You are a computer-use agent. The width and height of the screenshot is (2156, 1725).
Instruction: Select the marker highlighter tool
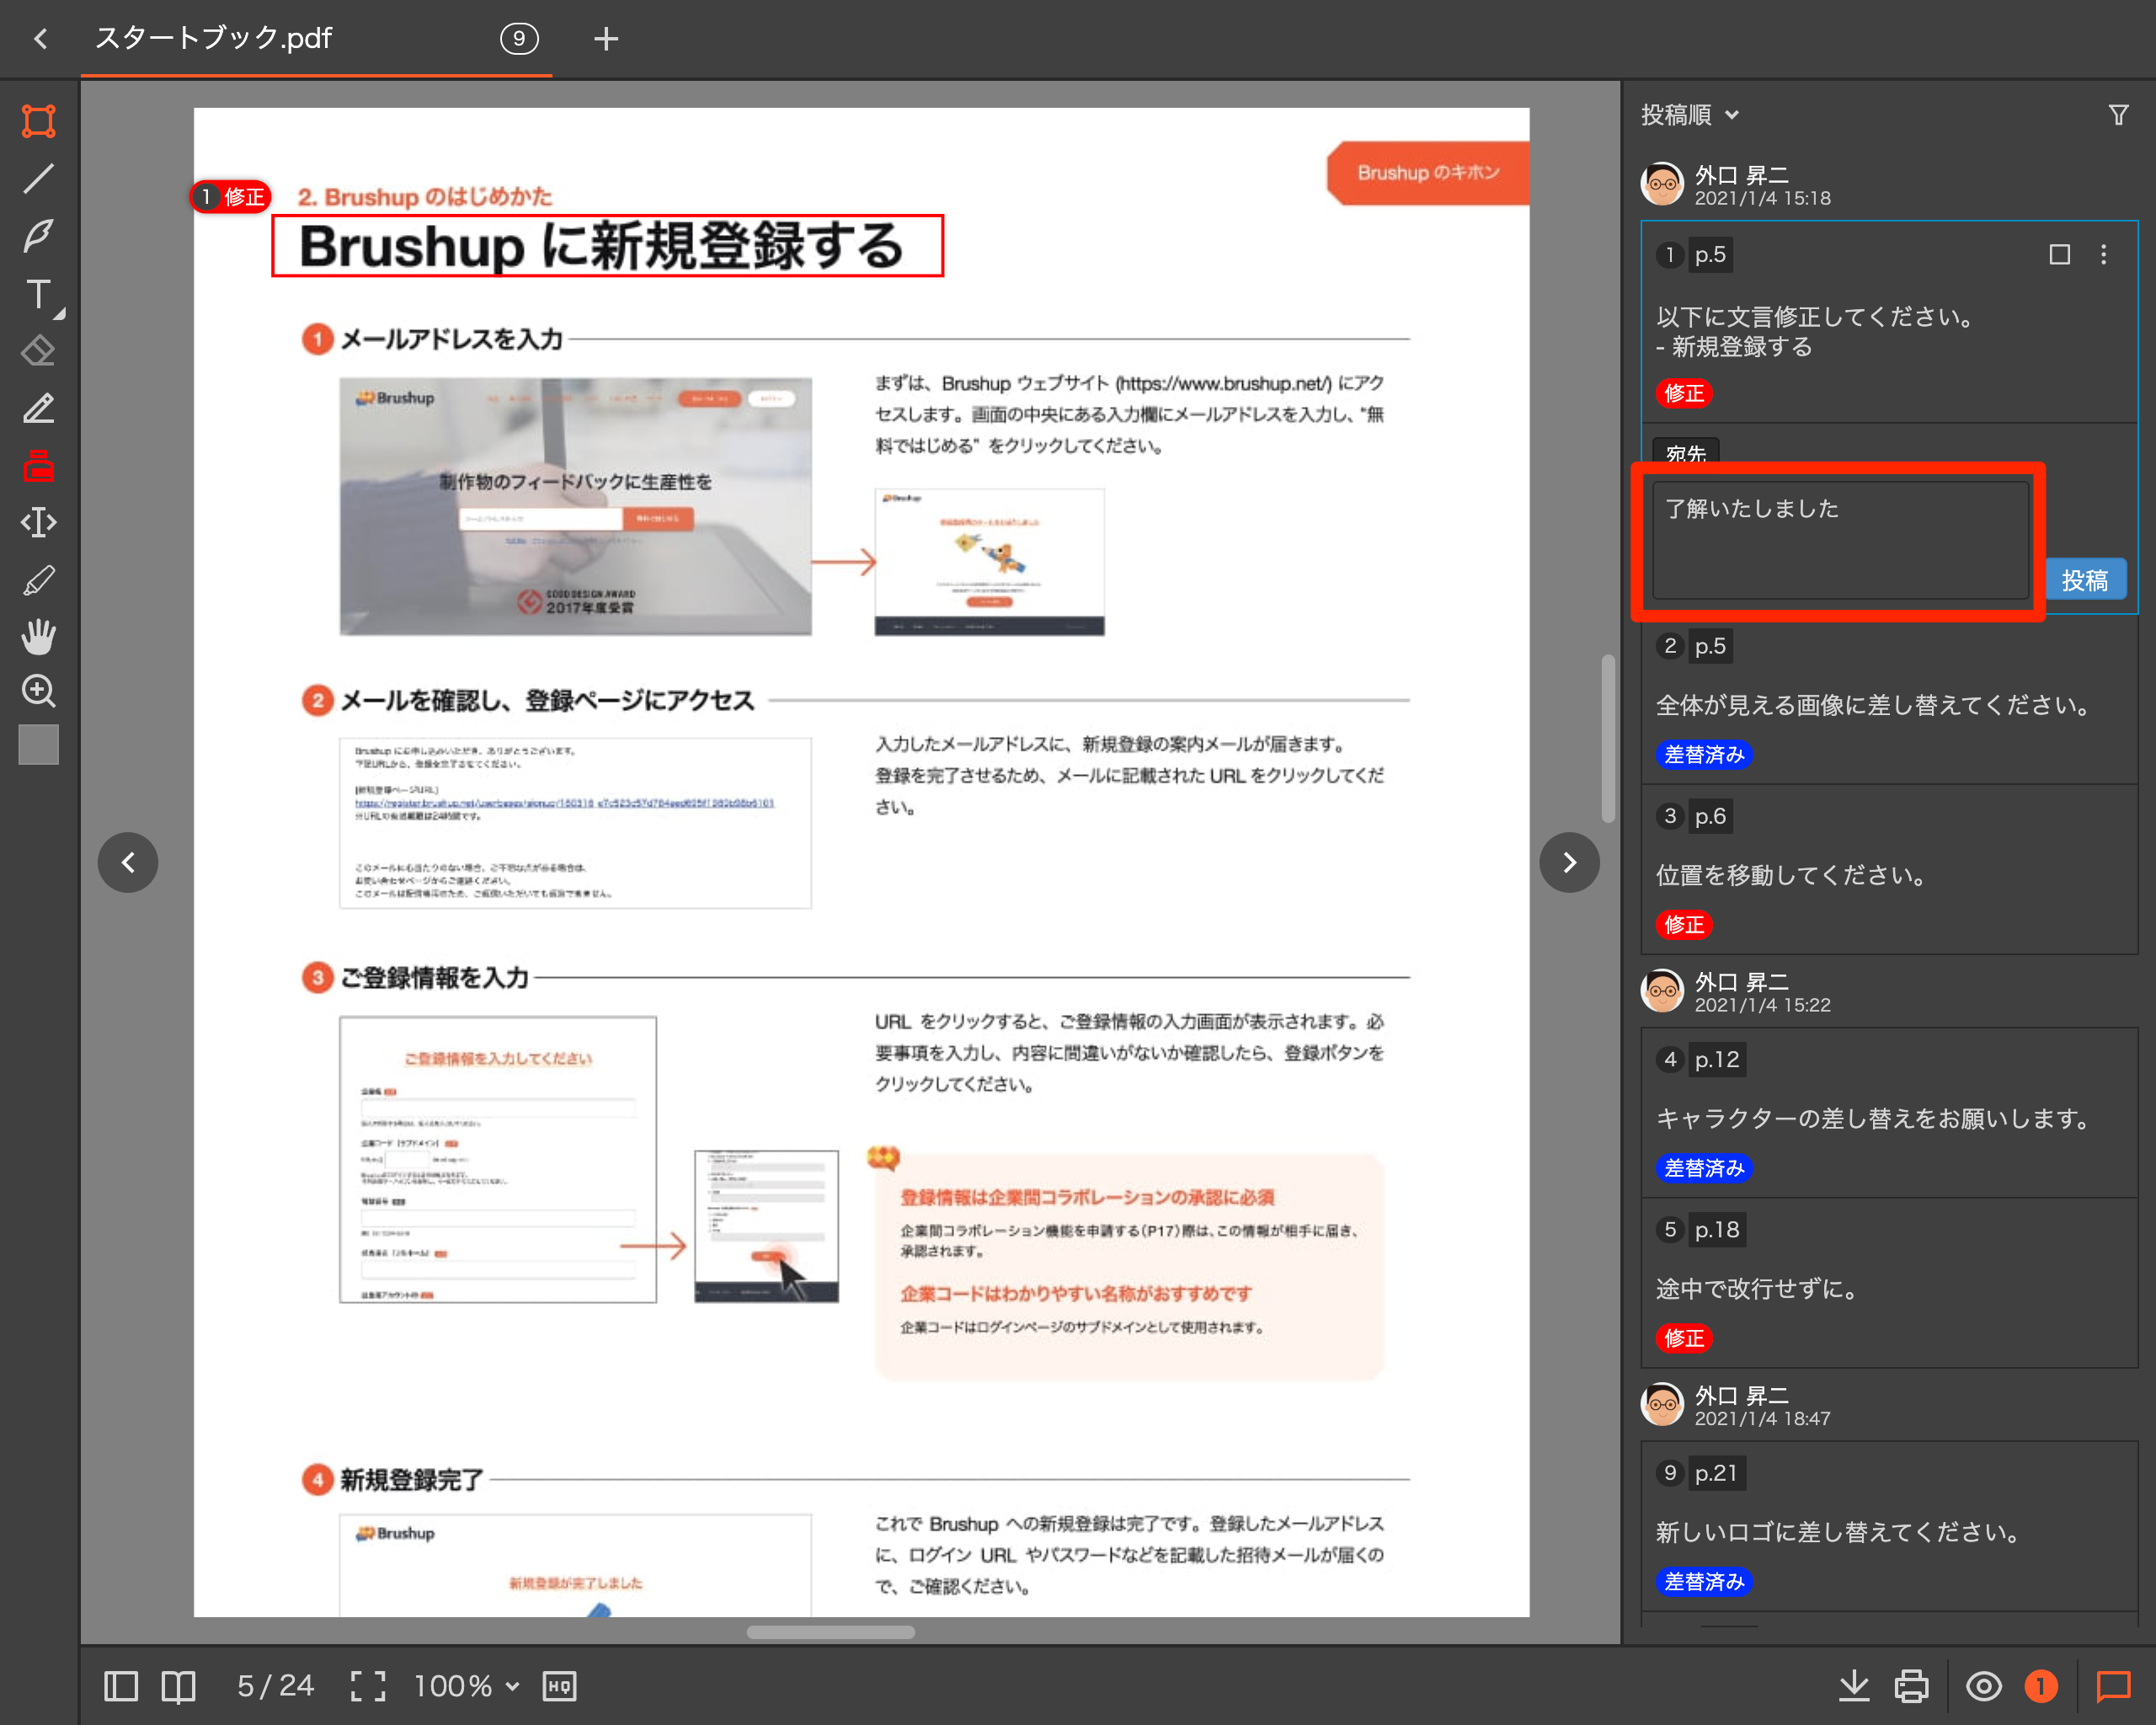(x=39, y=580)
